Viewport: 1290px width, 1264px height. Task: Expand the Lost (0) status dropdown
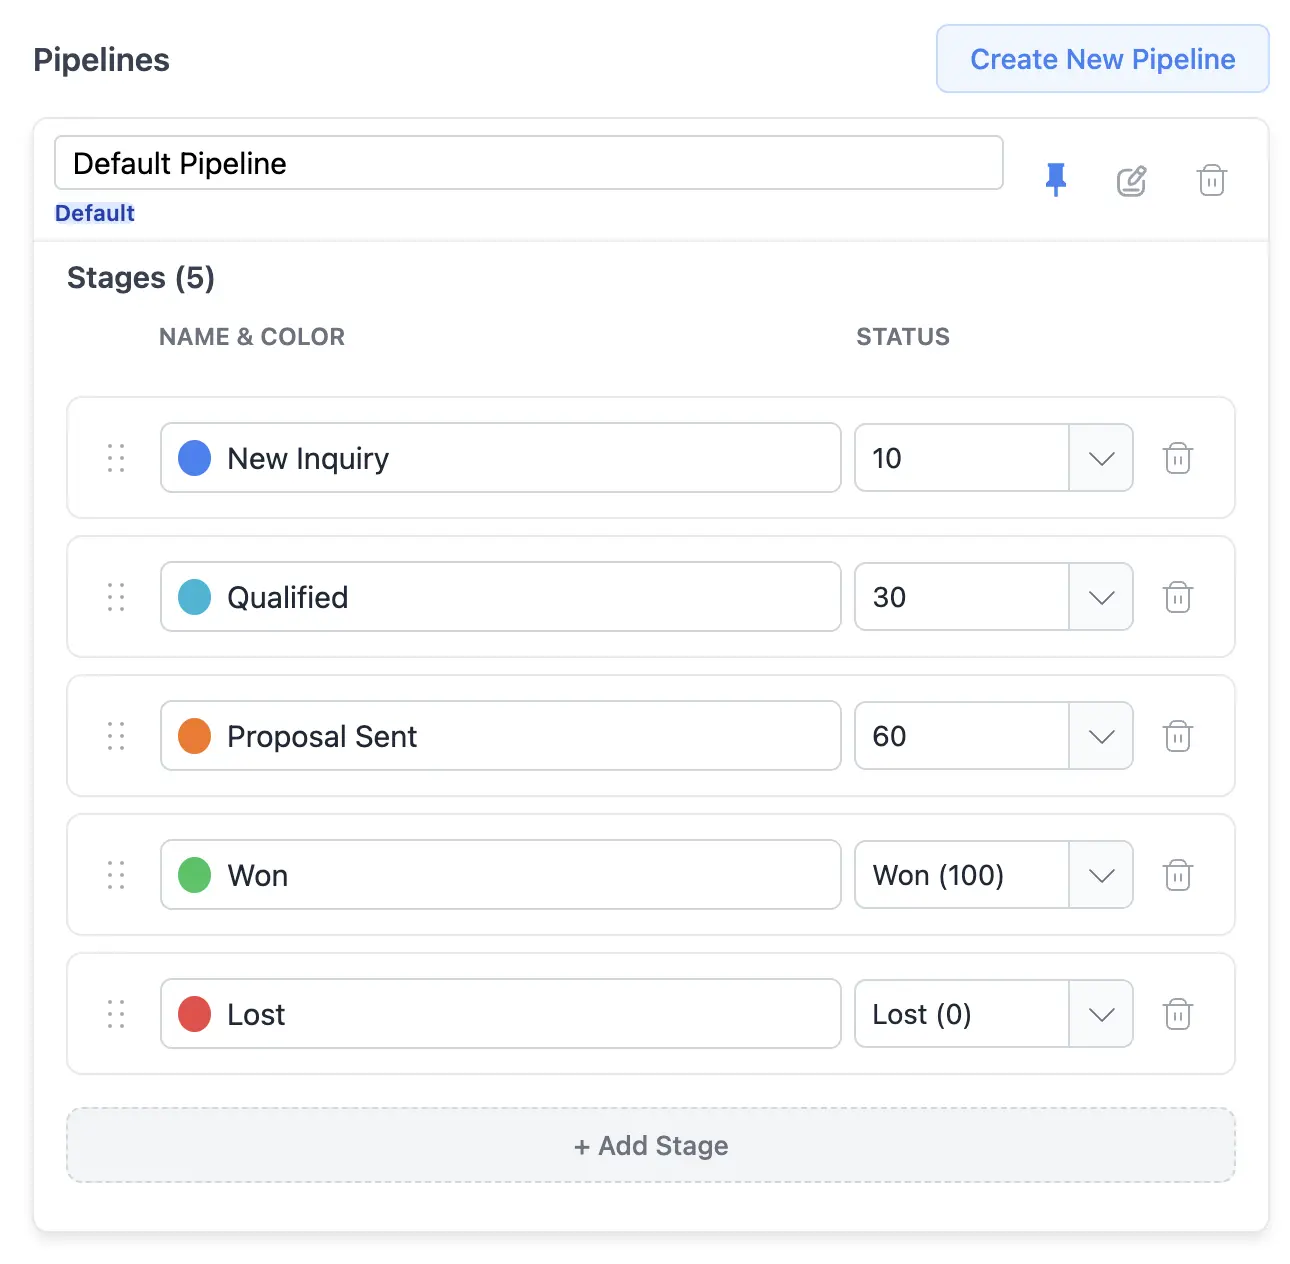pyautogui.click(x=993, y=1014)
